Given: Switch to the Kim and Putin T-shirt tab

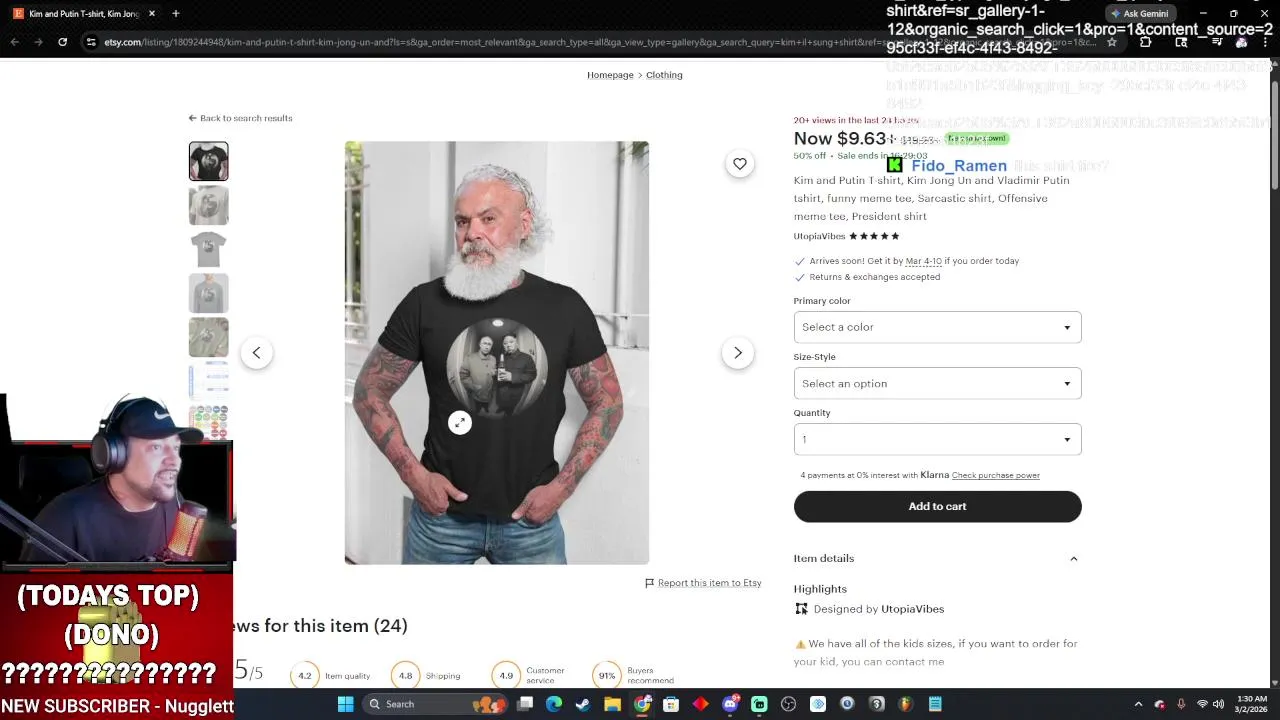Looking at the screenshot, I should point(84,14).
